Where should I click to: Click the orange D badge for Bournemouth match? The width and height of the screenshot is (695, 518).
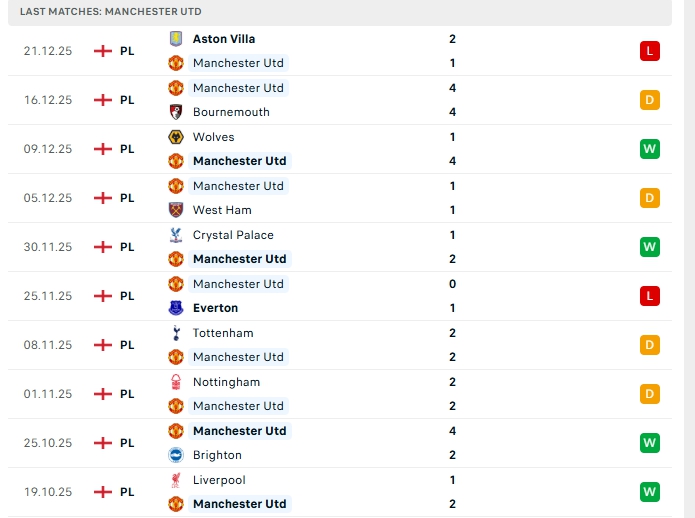650,100
